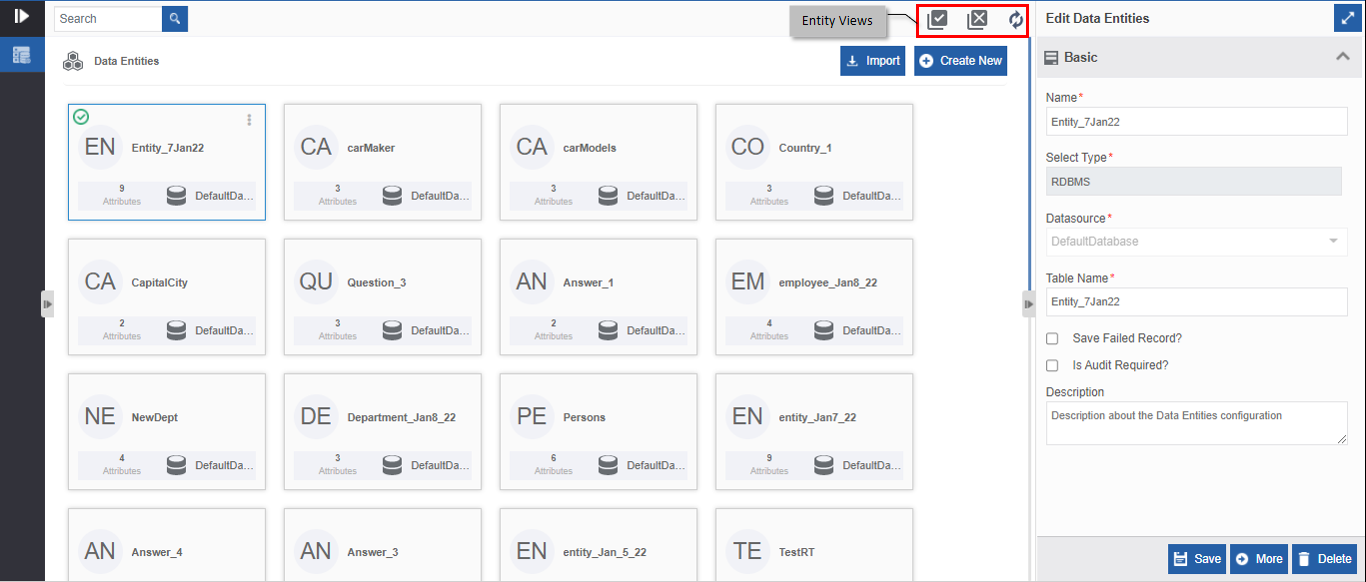Open the top-left application logo menu
This screenshot has height=582, width=1366.
(22, 16)
